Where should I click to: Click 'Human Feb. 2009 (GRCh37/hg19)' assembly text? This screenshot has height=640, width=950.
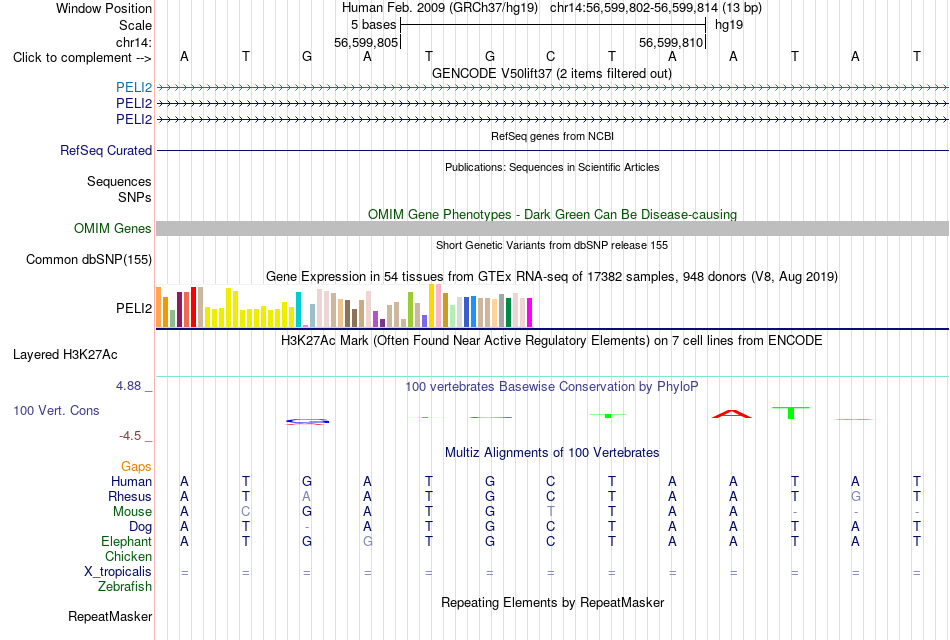pos(440,8)
